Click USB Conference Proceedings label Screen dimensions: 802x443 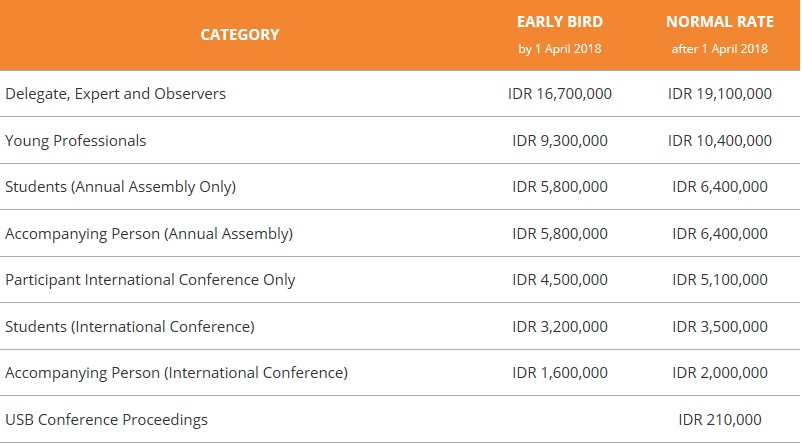coord(106,419)
